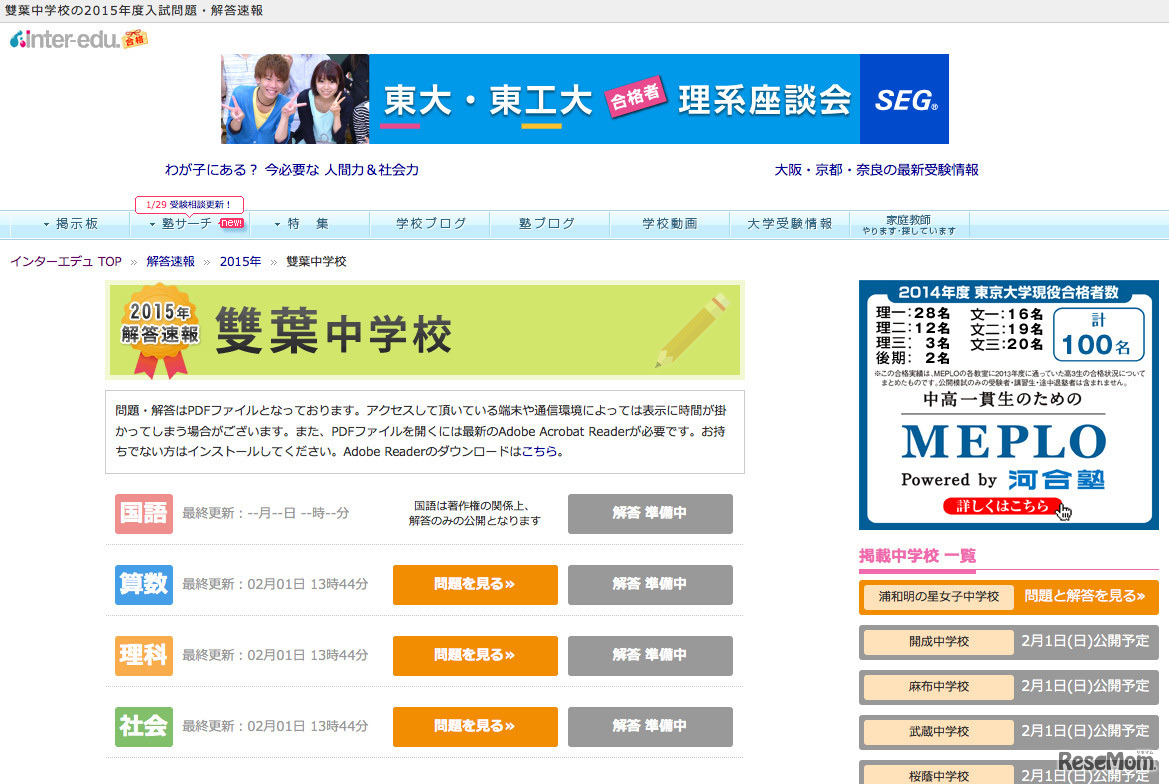Click 大阪・京都・奈良の最新受験情報 link
This screenshot has width=1169, height=784.
point(876,170)
